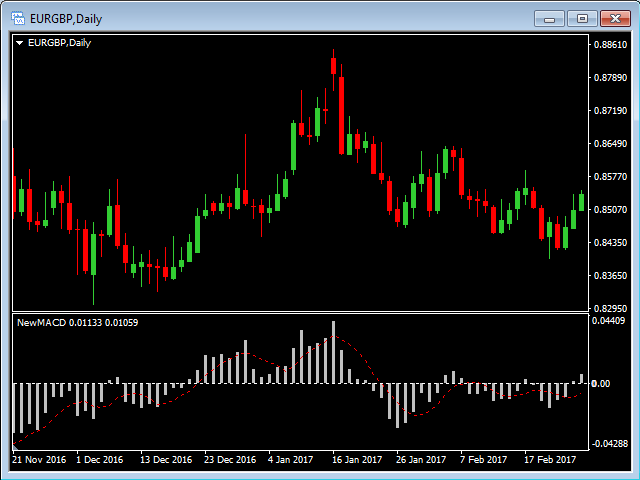Click the 16 Jan 2017 date label

pos(358,460)
